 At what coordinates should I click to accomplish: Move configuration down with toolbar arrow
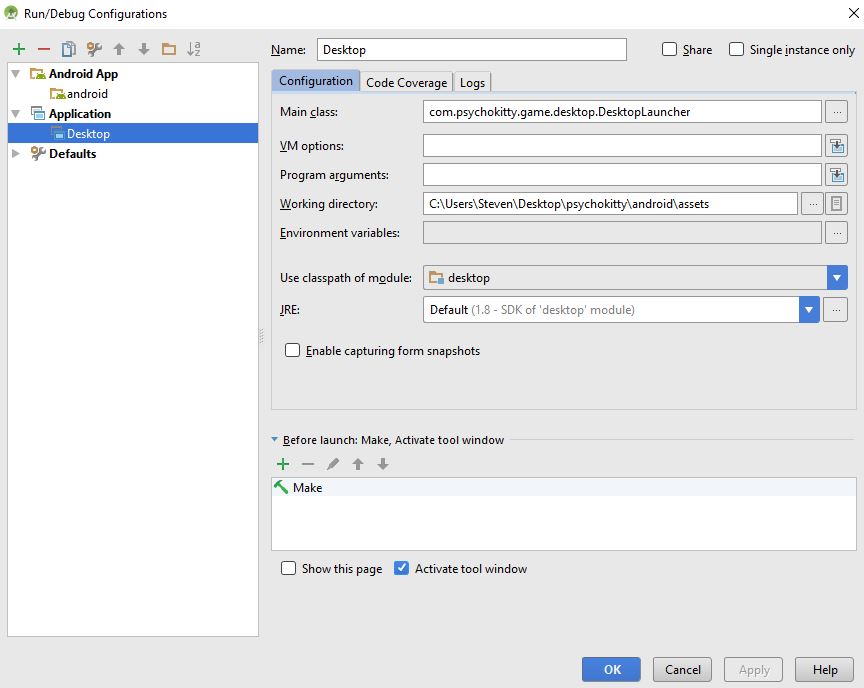point(144,49)
